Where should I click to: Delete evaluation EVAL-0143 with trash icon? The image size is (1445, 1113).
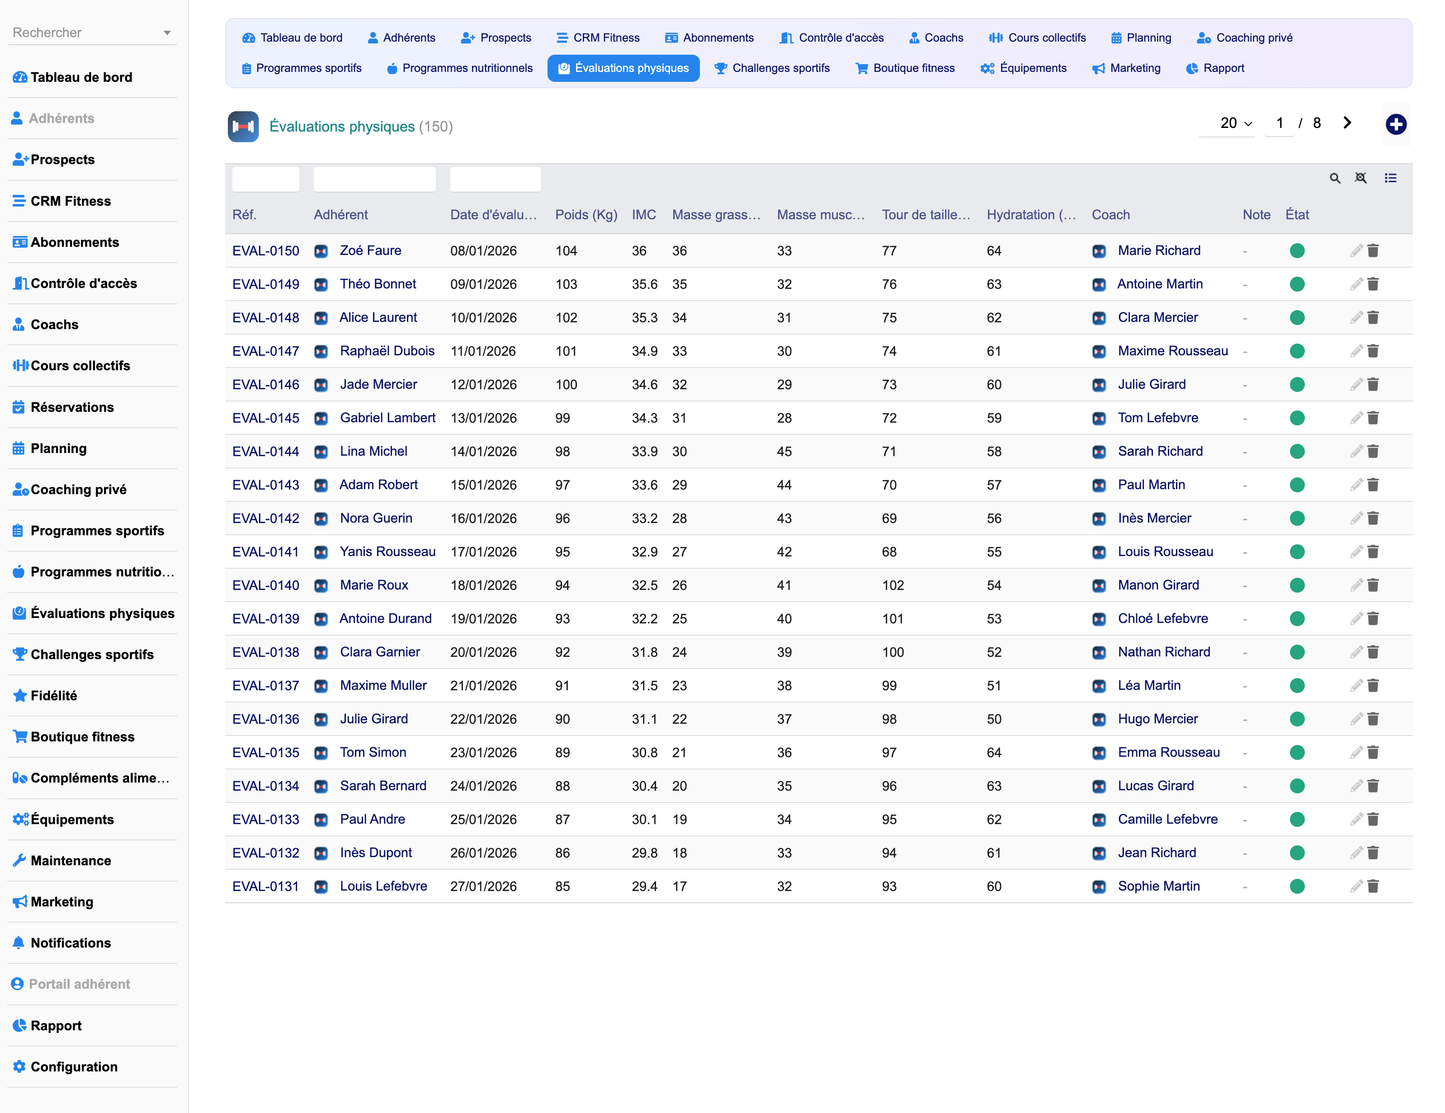1373,485
